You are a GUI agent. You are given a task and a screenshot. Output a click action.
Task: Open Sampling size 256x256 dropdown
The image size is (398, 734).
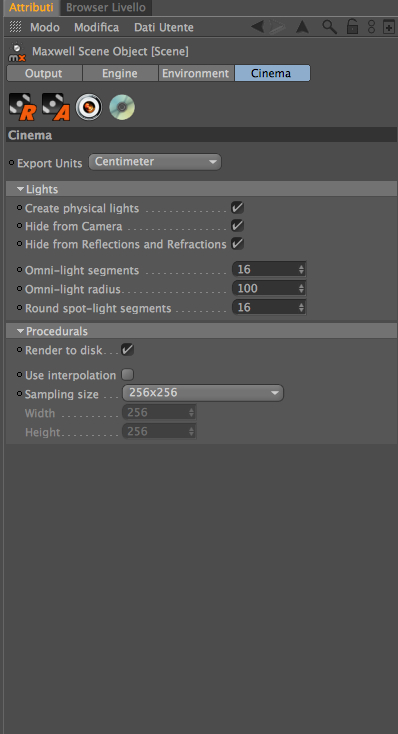[203, 393]
